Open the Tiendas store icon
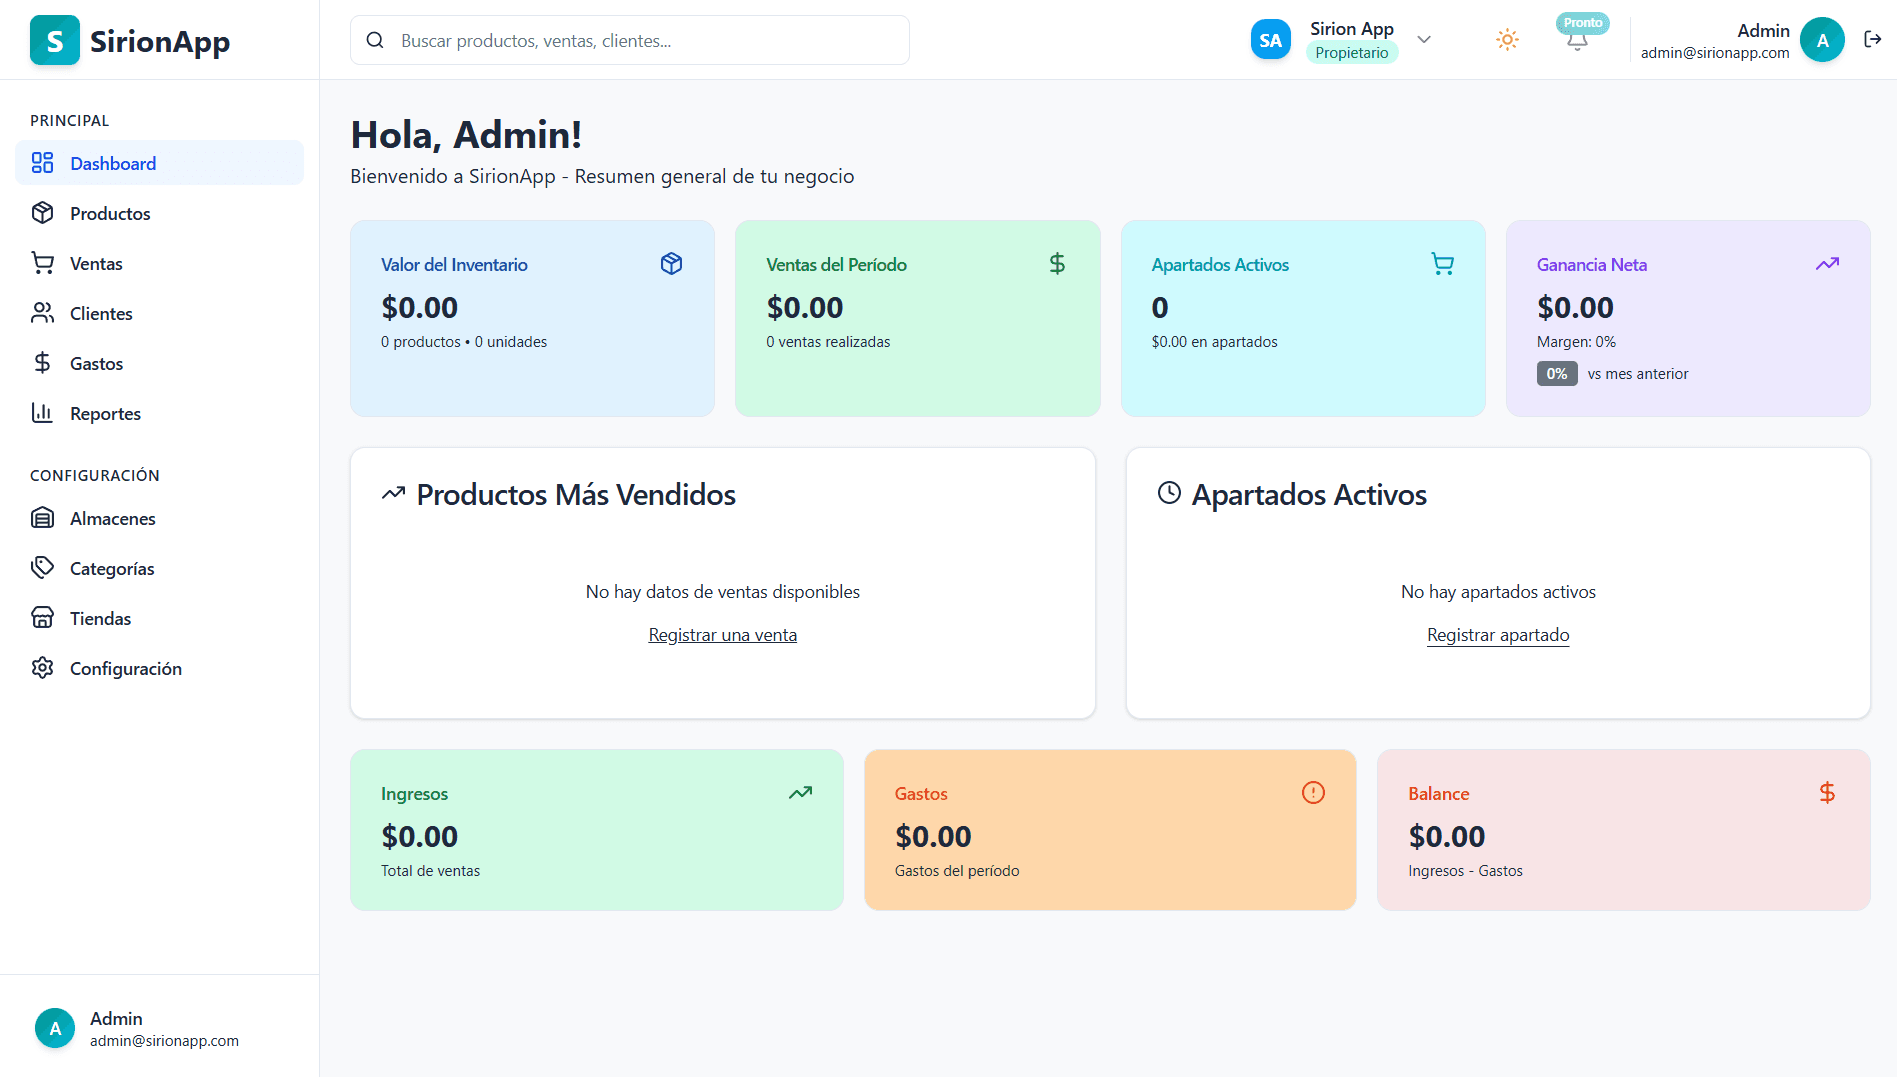 pos(42,618)
